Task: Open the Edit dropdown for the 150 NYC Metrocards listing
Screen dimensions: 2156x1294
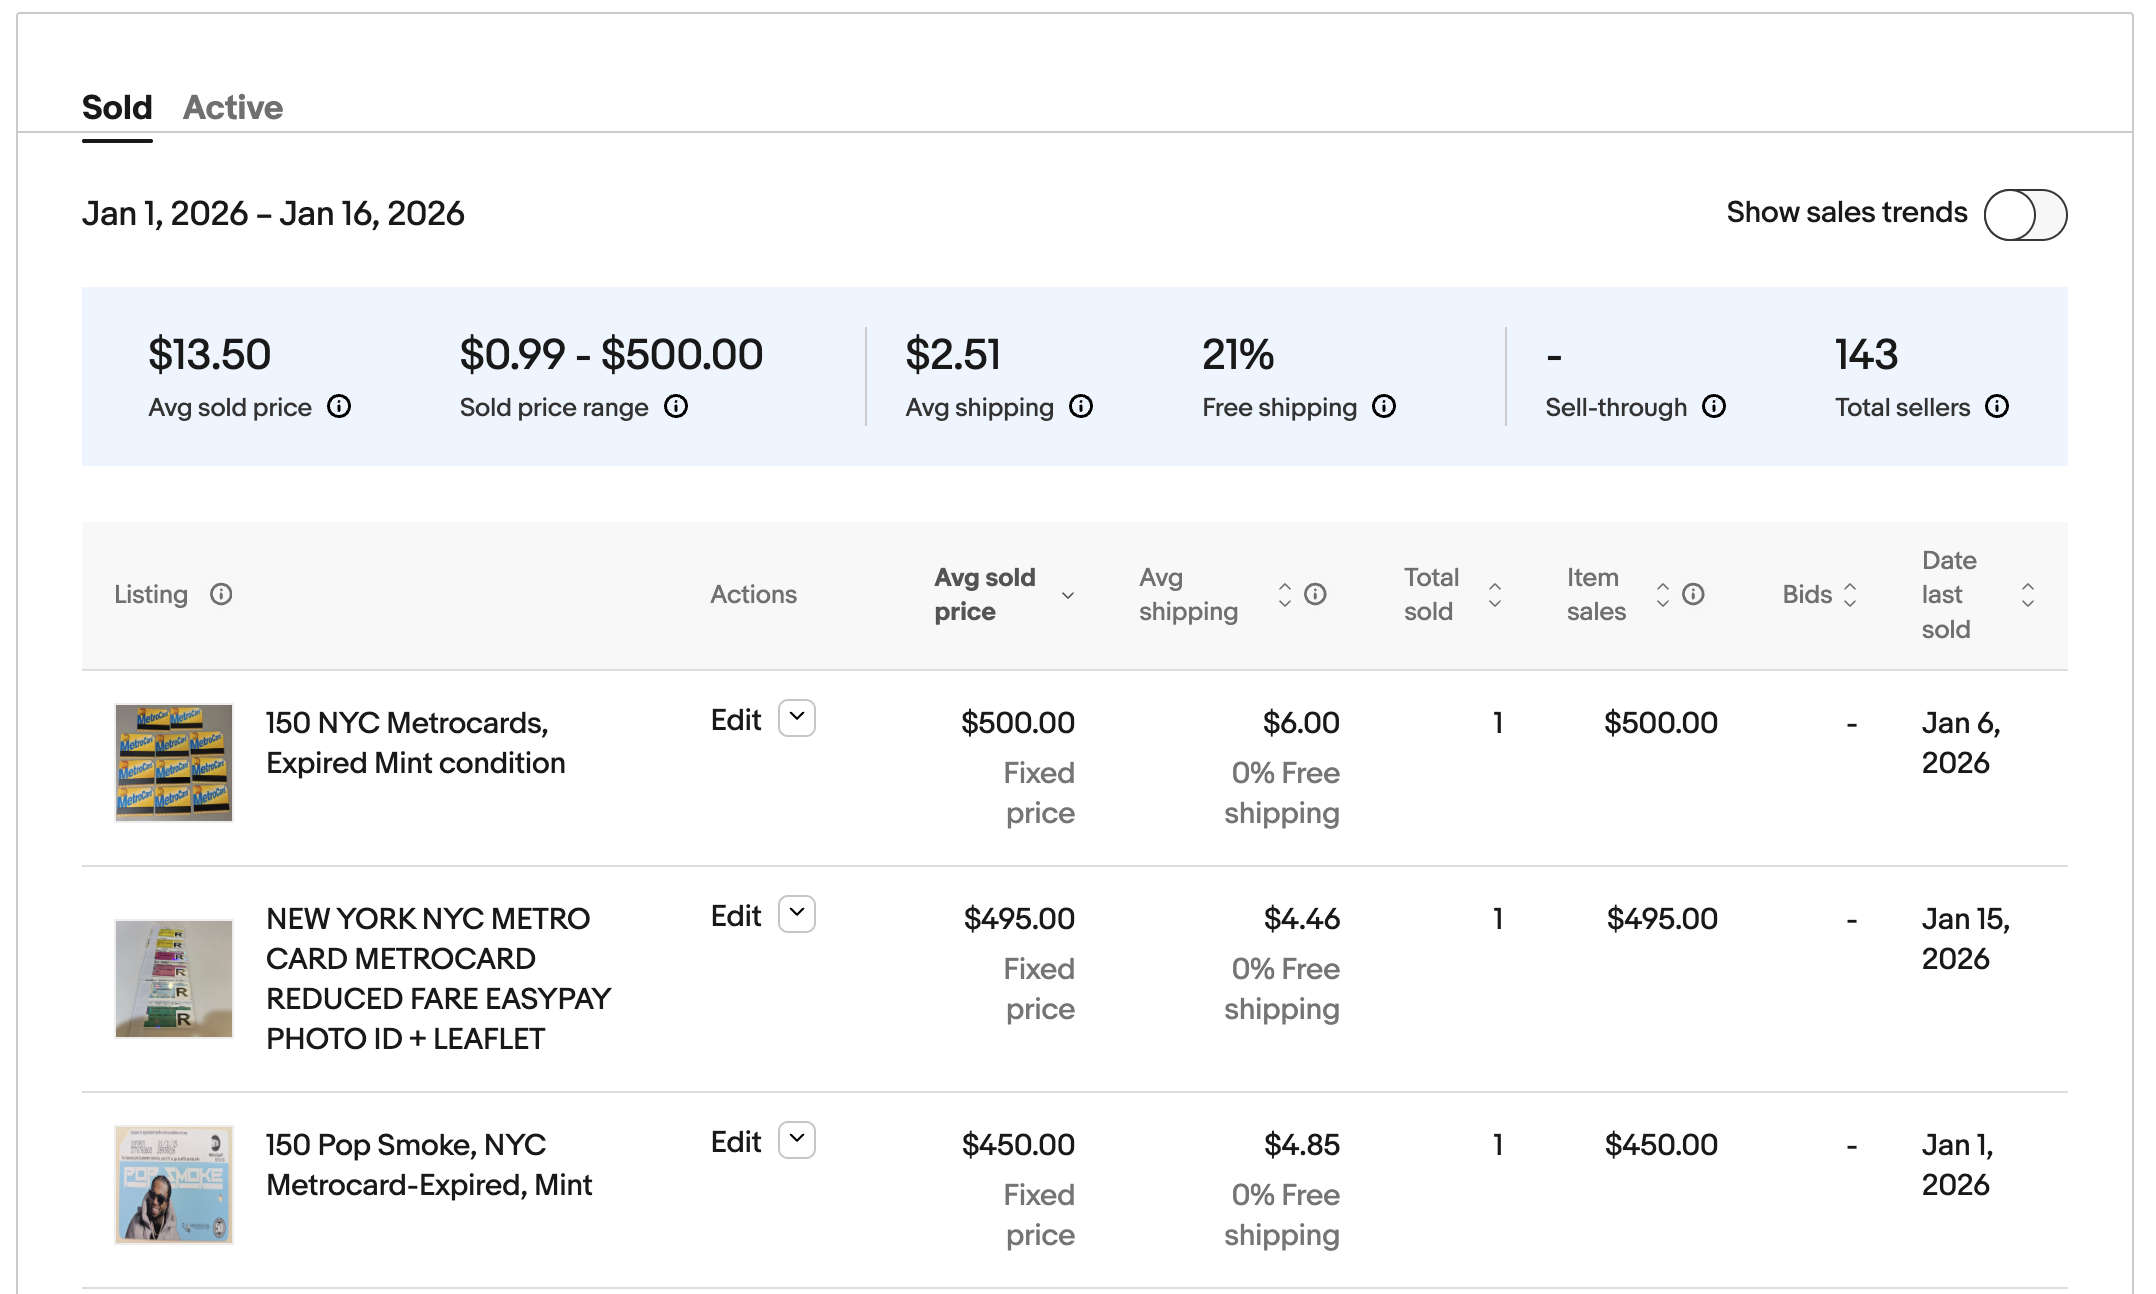Action: point(797,718)
